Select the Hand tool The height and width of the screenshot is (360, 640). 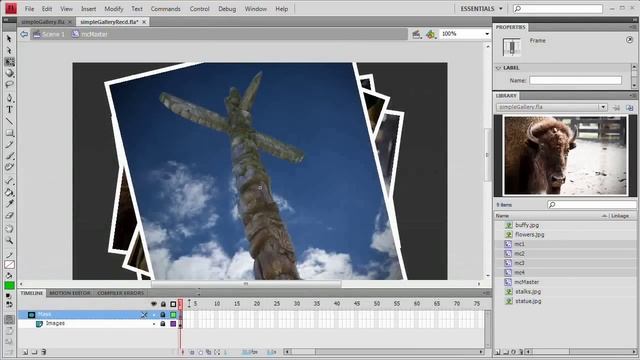[x=9, y=229]
